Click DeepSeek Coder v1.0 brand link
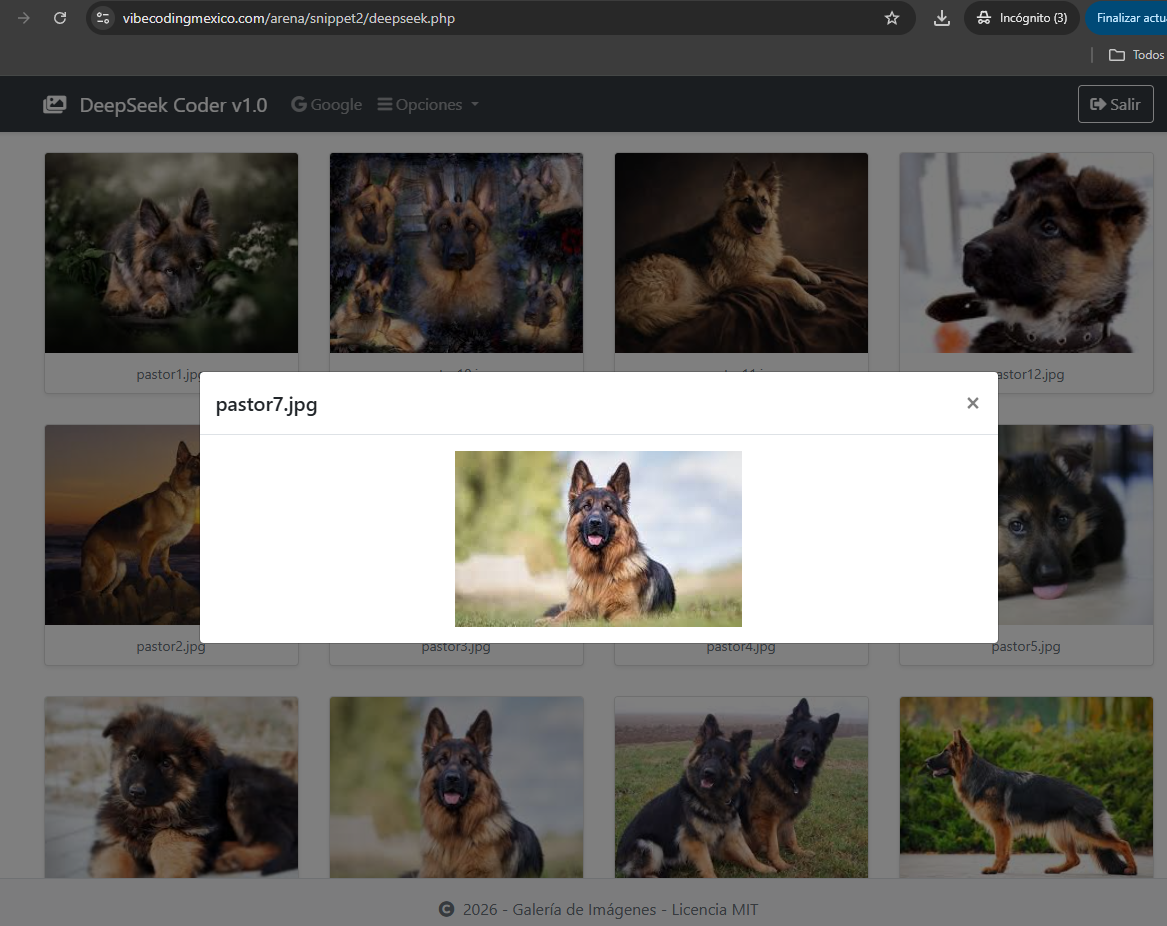 173,105
